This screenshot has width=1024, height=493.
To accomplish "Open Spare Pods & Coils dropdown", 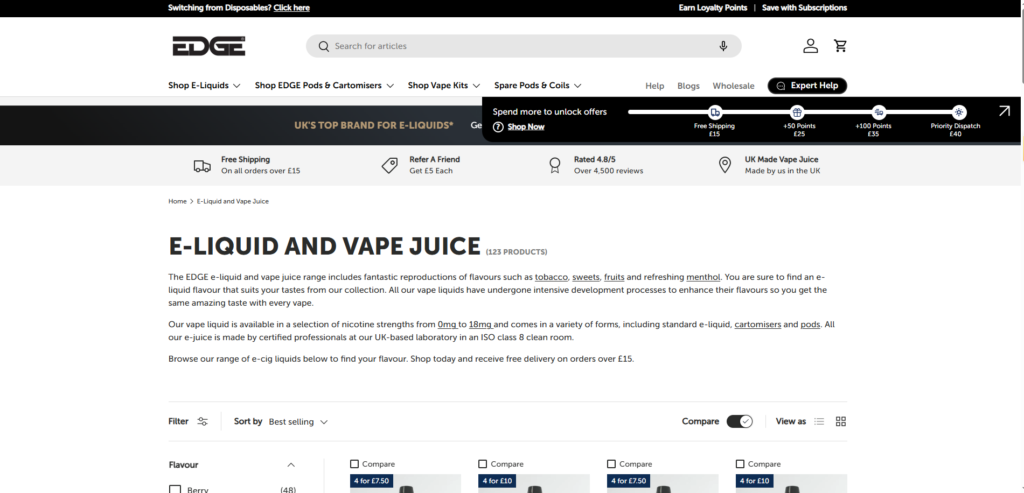I will [x=537, y=86].
